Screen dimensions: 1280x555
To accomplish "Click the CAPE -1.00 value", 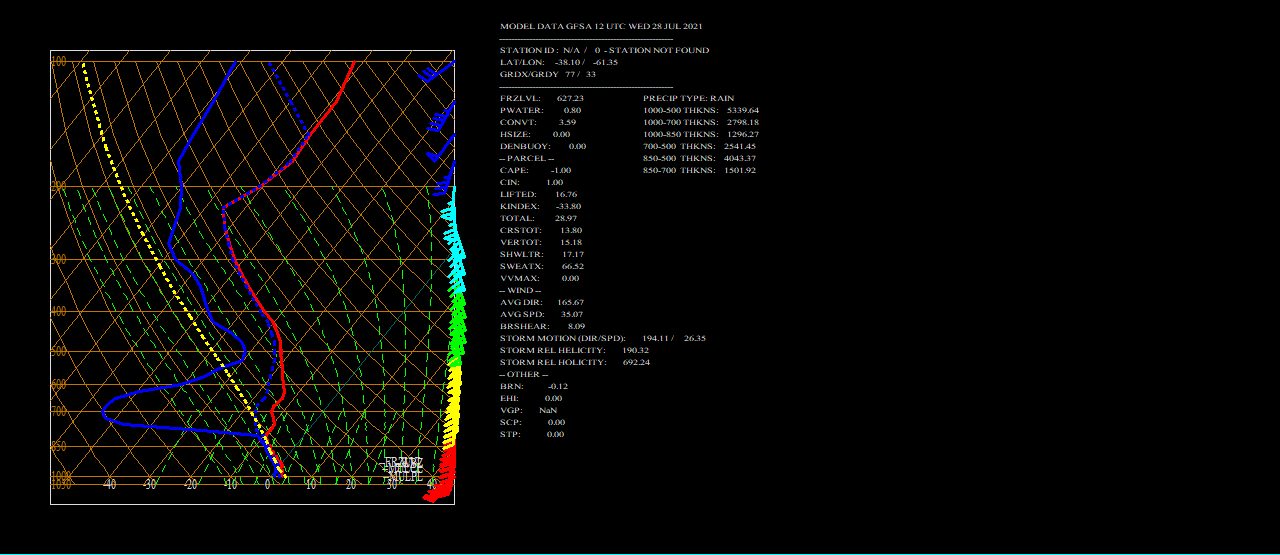I will (560, 170).
